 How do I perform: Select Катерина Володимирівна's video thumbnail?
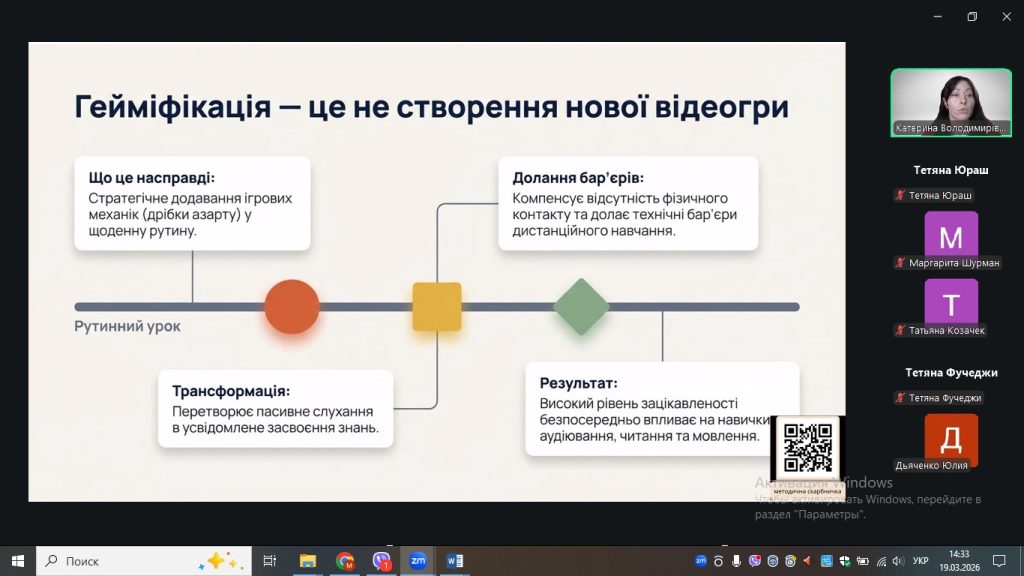tap(950, 102)
